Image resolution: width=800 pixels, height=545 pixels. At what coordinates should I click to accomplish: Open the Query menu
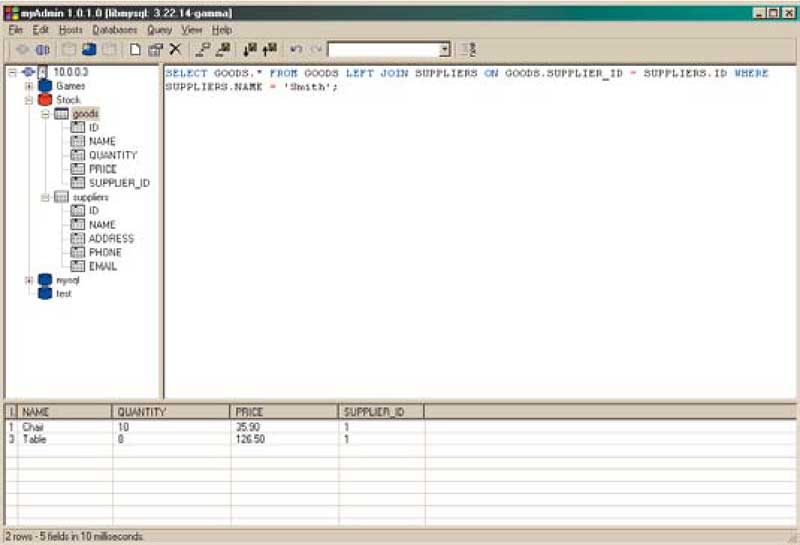tap(160, 30)
